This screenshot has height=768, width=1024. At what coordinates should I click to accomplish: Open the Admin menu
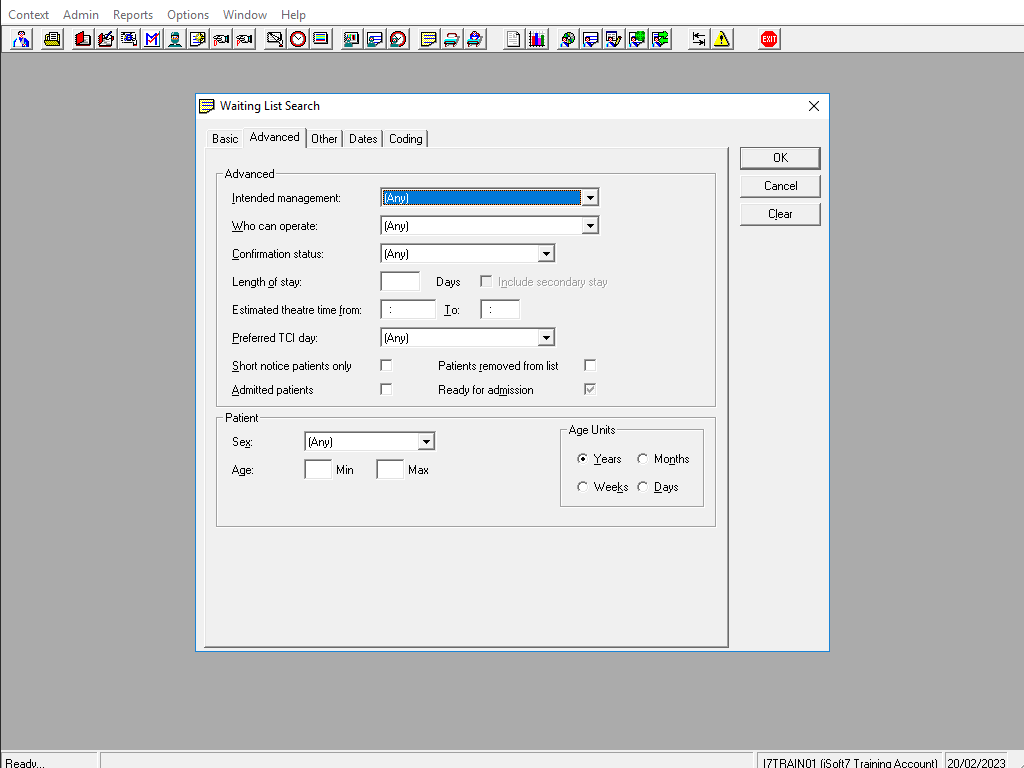(81, 14)
